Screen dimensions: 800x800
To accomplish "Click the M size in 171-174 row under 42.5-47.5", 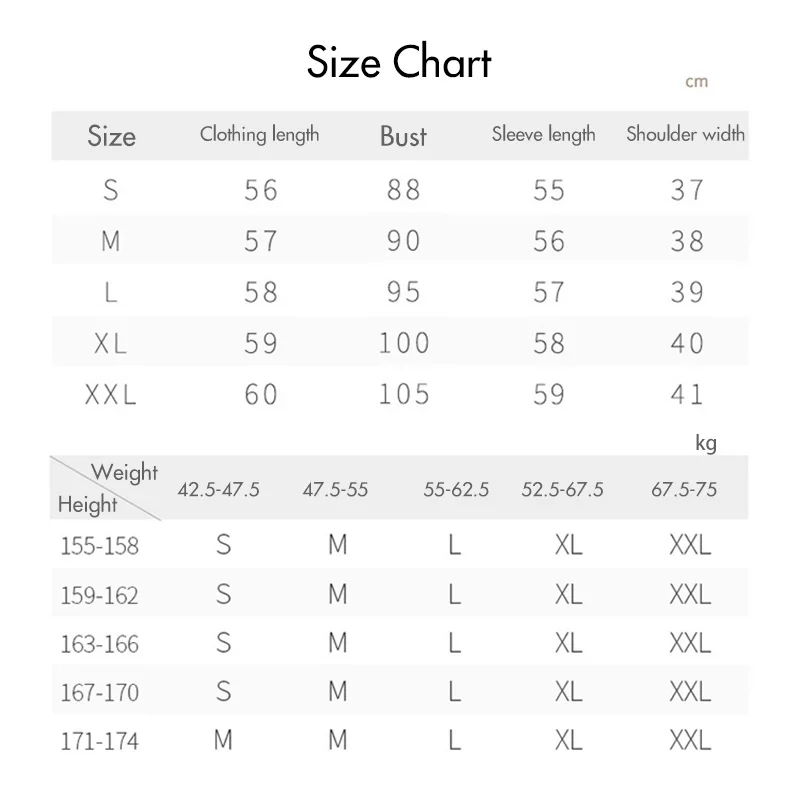I will 224,741.
